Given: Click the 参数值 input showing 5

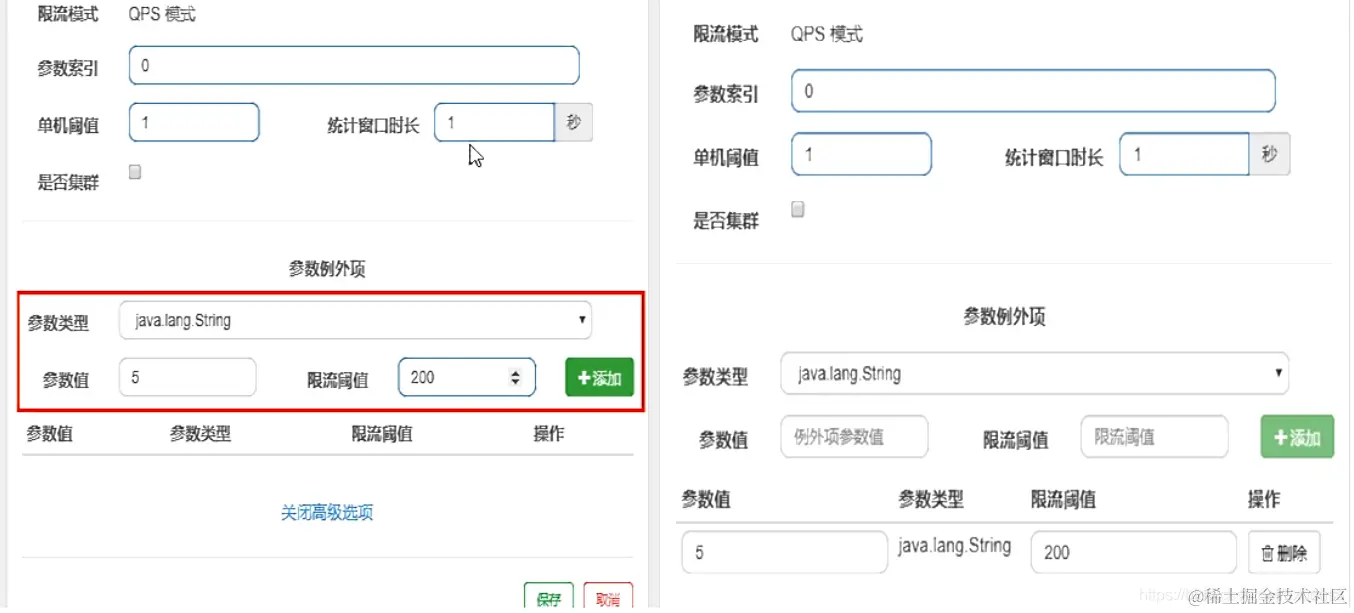Looking at the screenshot, I should click(x=187, y=377).
